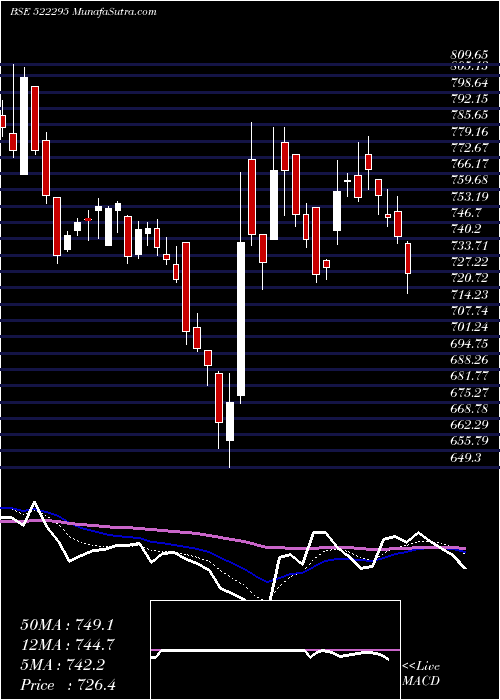Click the 668.78 price axis label
The height and width of the screenshot is (700, 500).
(x=469, y=408)
